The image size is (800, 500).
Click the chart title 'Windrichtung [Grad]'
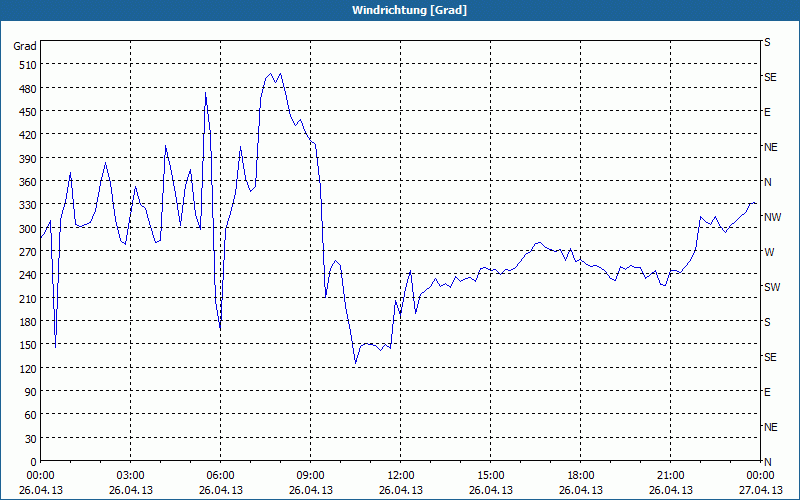tap(409, 10)
